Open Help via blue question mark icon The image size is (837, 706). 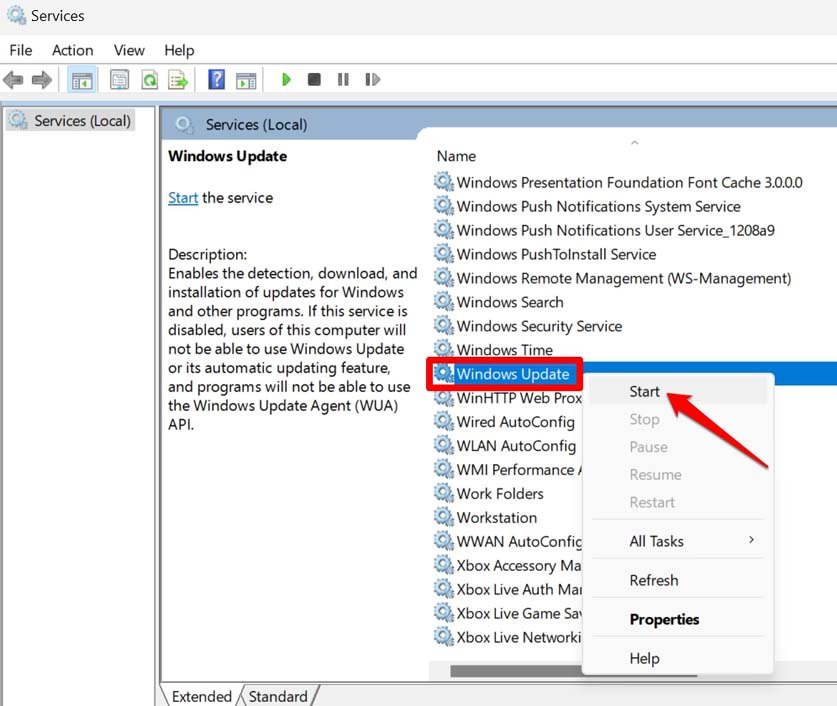tap(216, 79)
